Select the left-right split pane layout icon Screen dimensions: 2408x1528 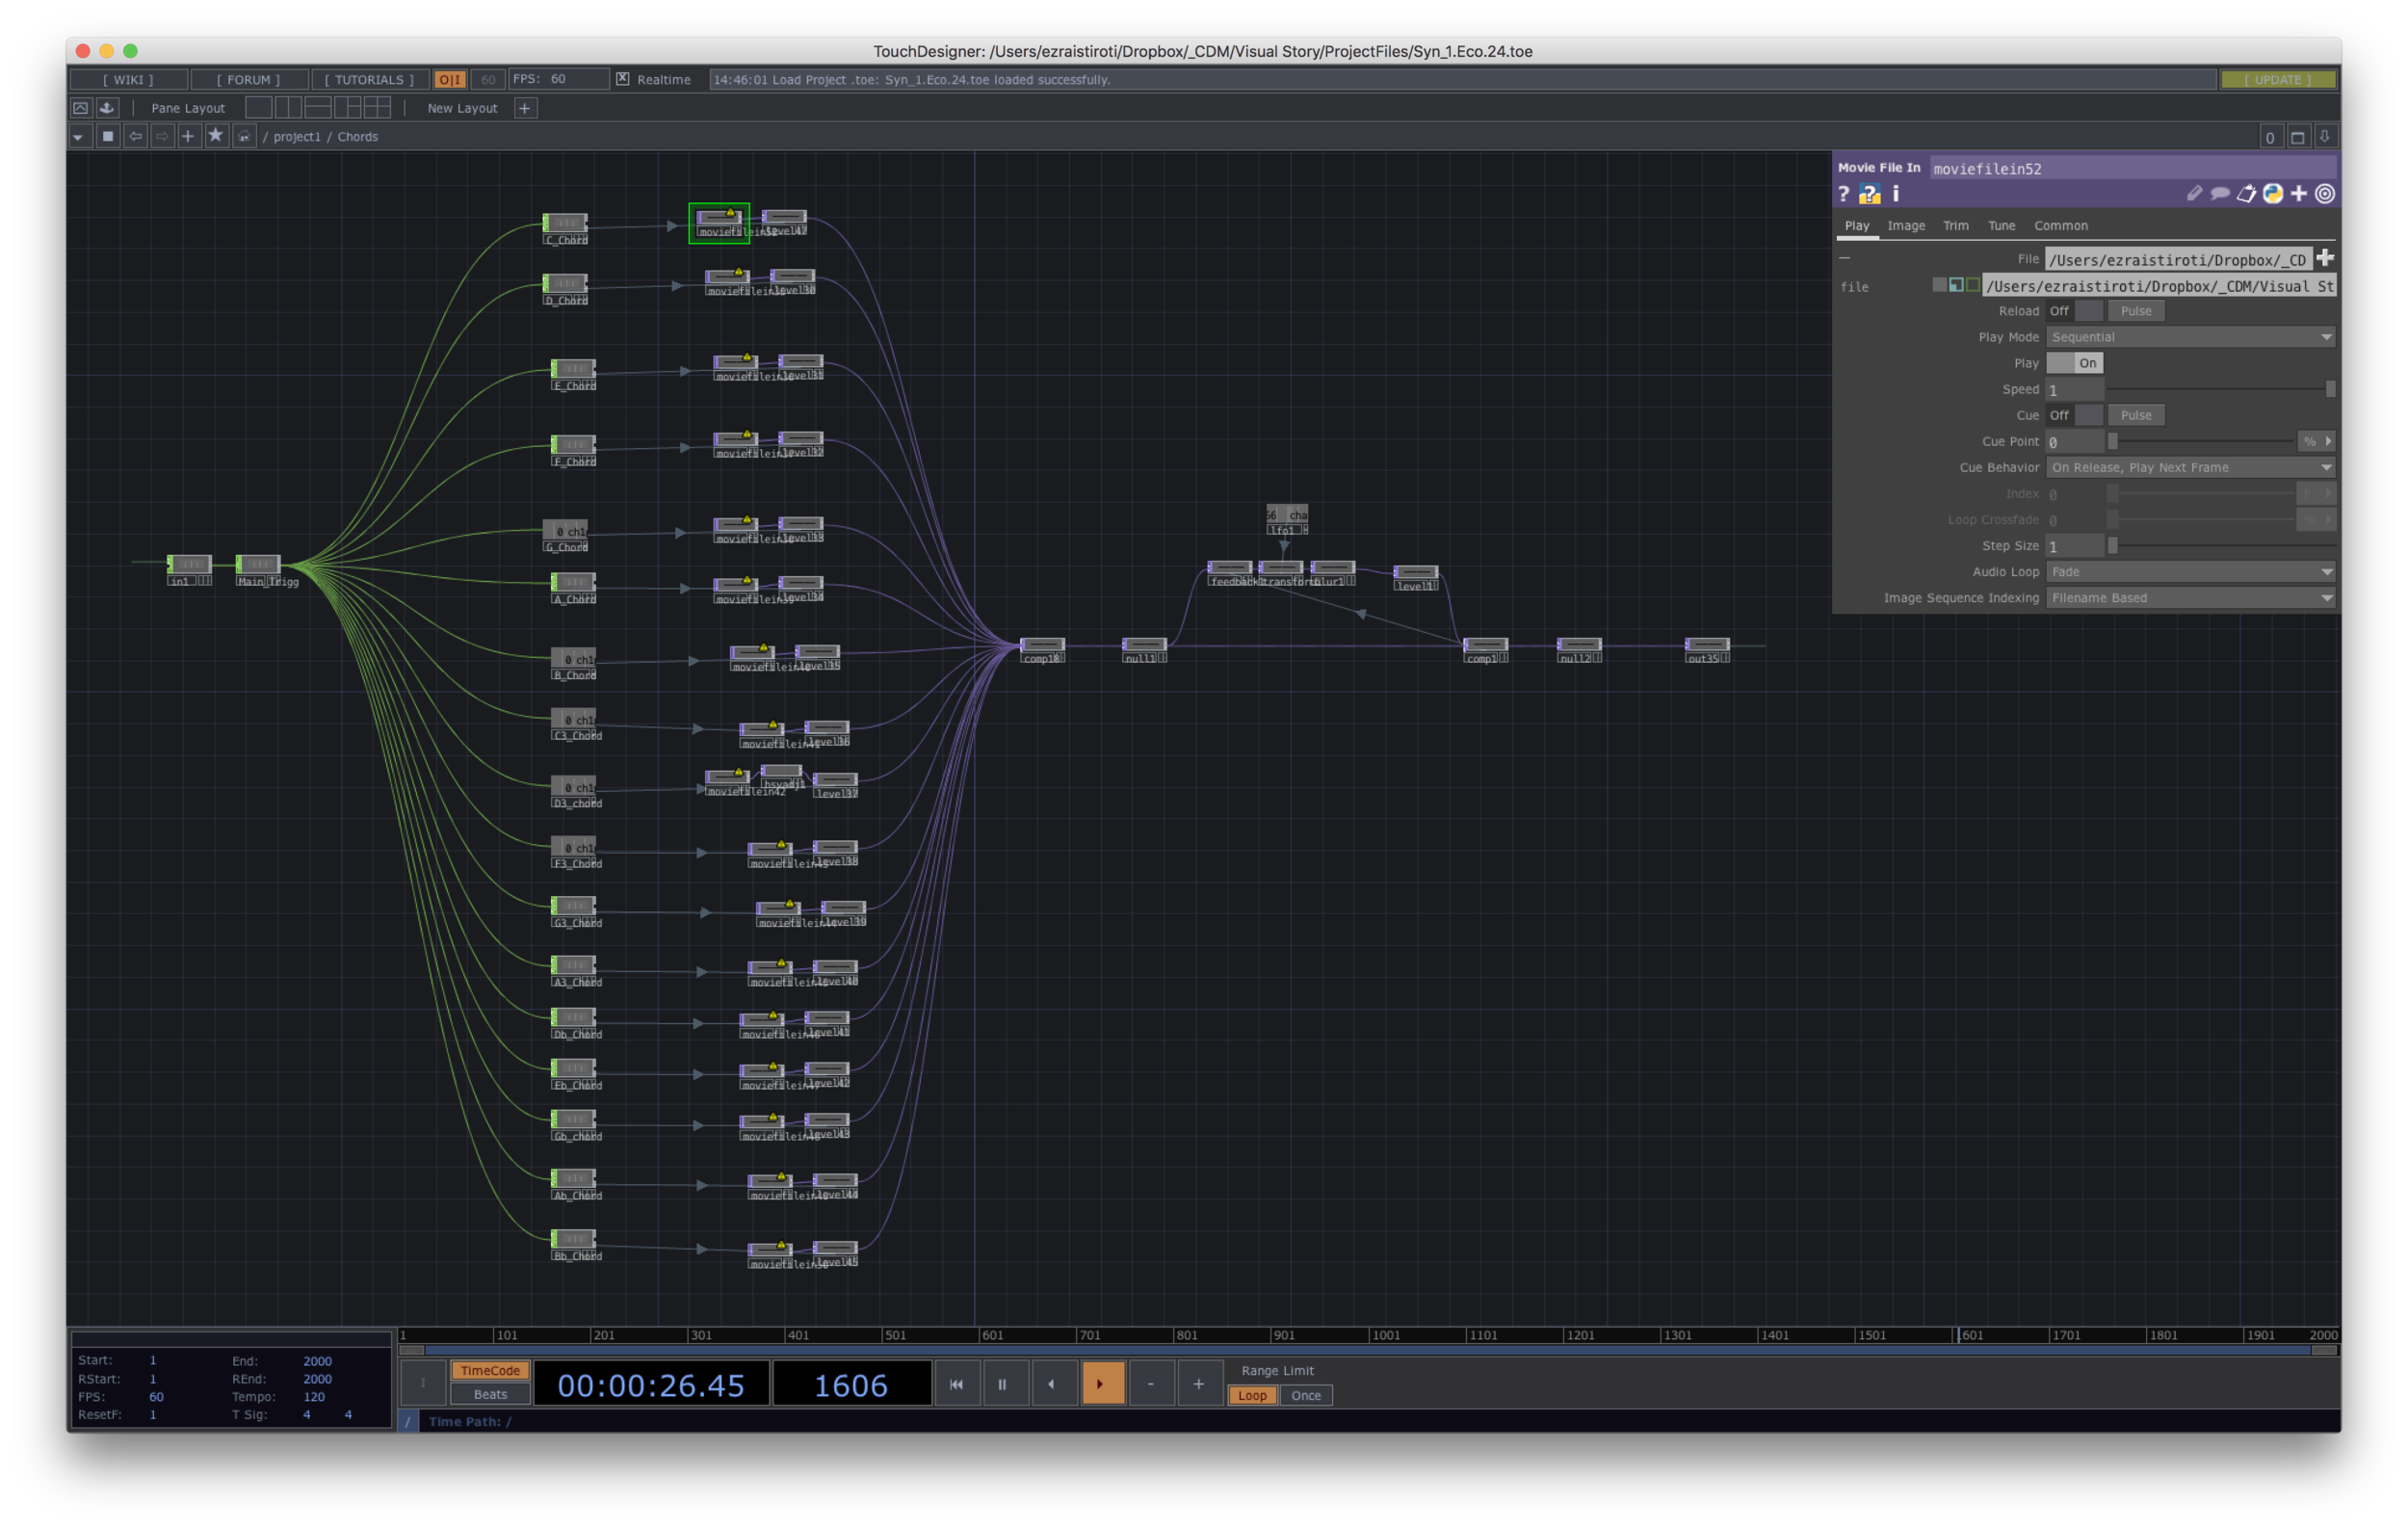click(x=288, y=107)
